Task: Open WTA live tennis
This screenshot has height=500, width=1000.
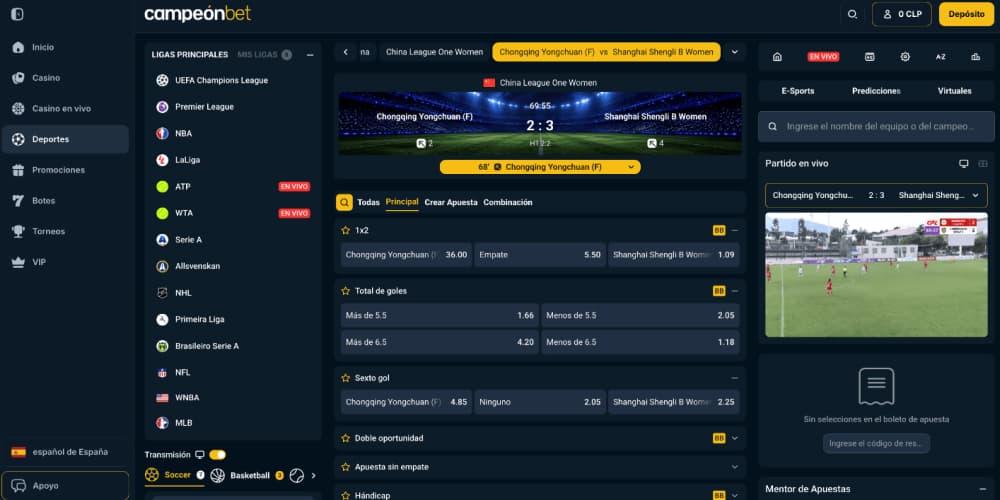Action: [233, 213]
